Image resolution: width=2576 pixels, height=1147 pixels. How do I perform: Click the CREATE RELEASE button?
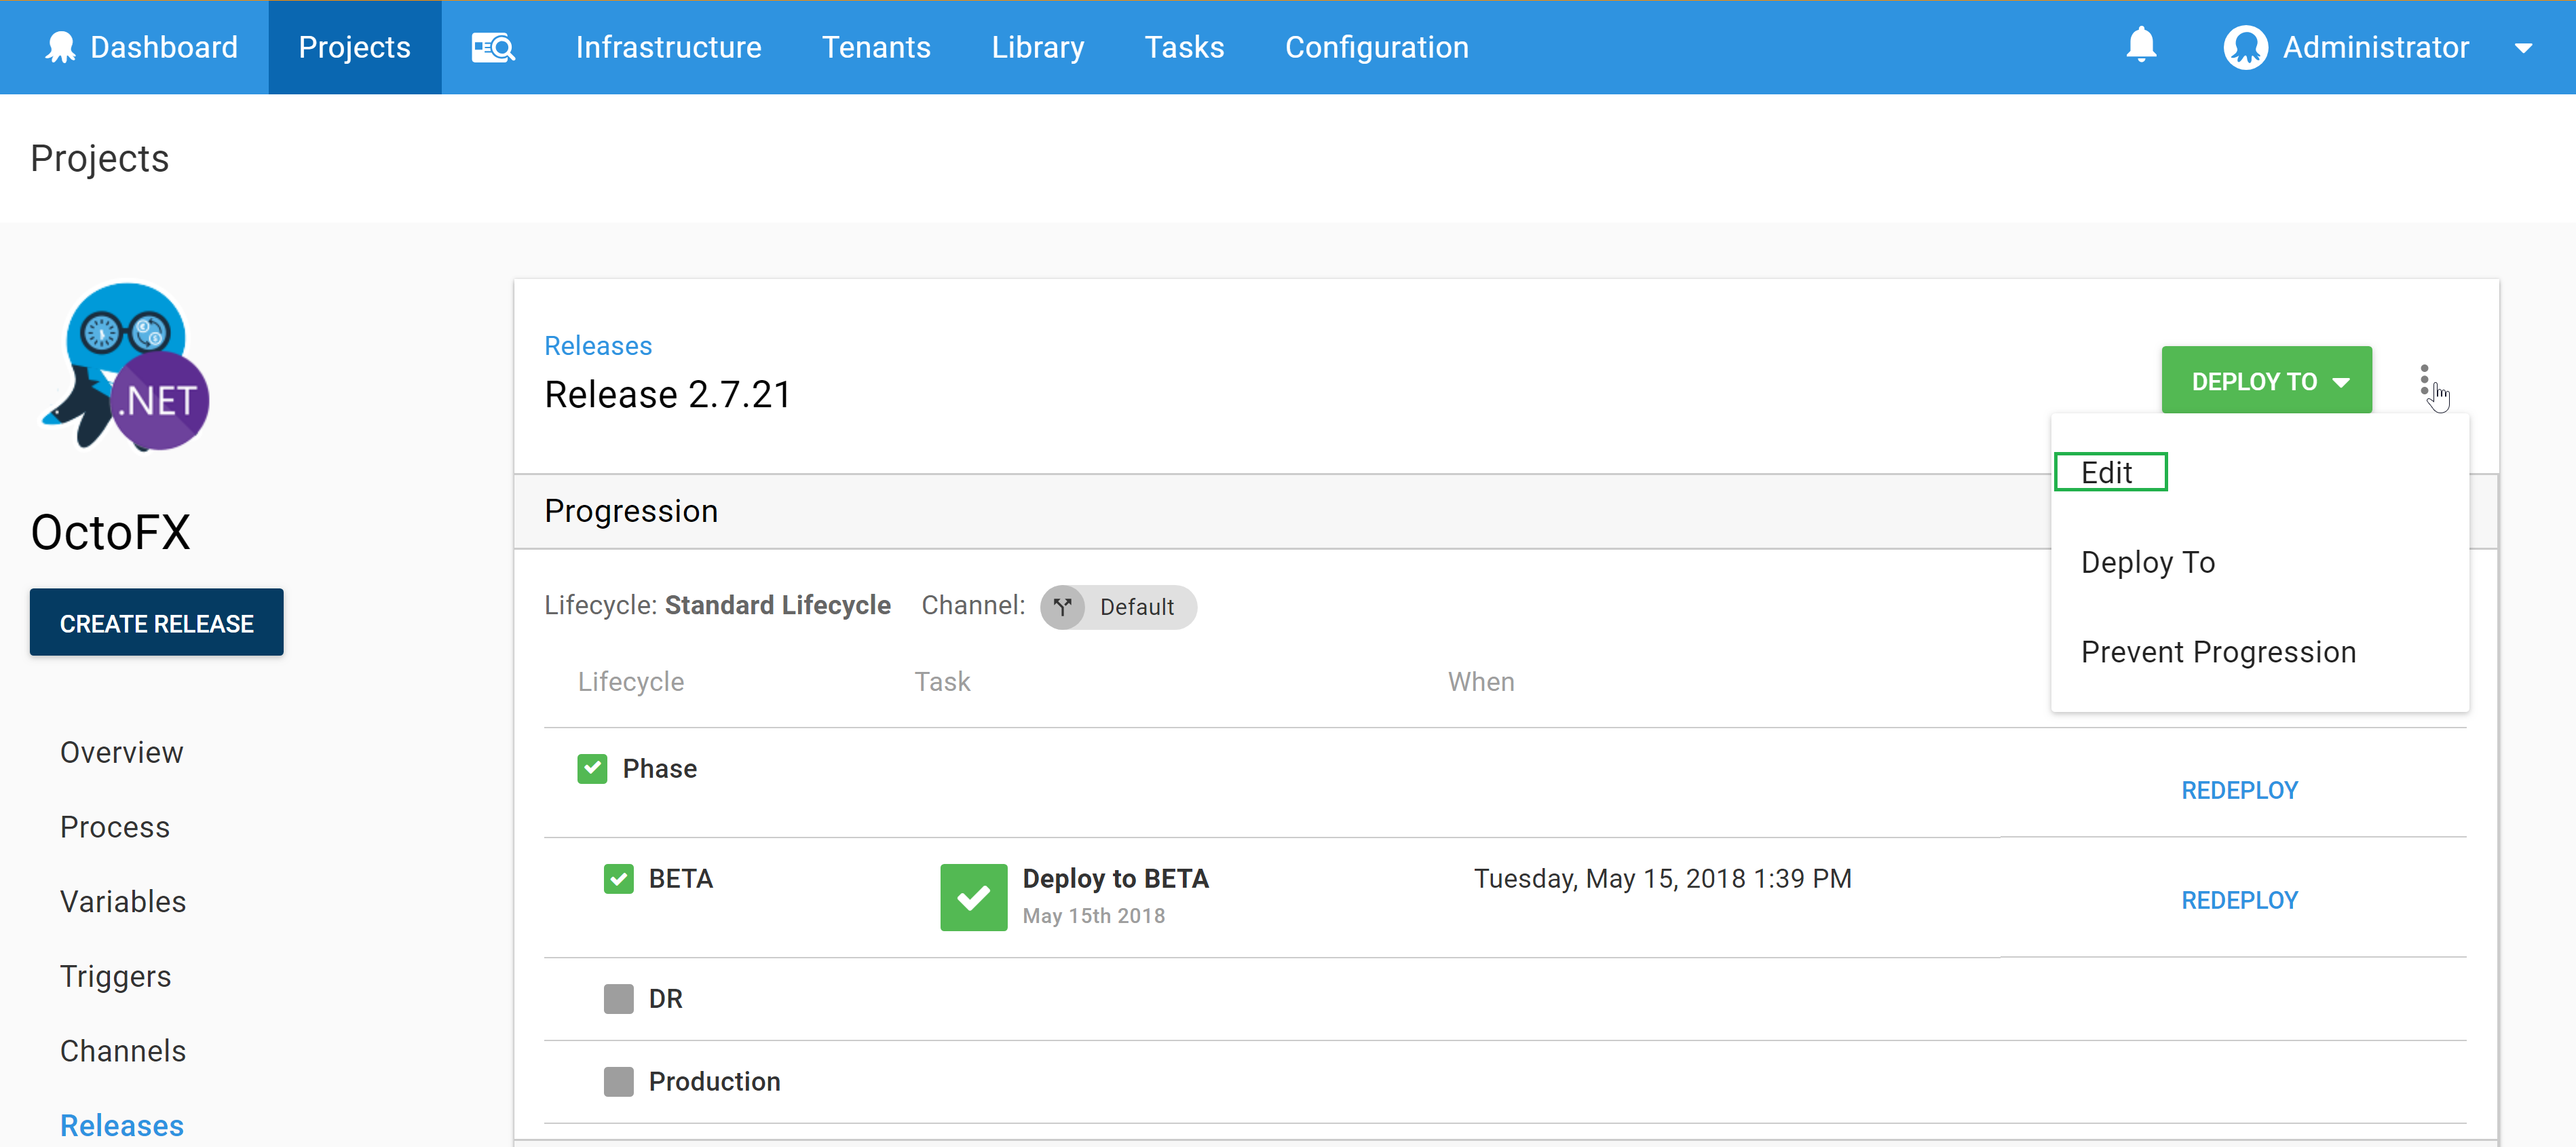pos(156,624)
